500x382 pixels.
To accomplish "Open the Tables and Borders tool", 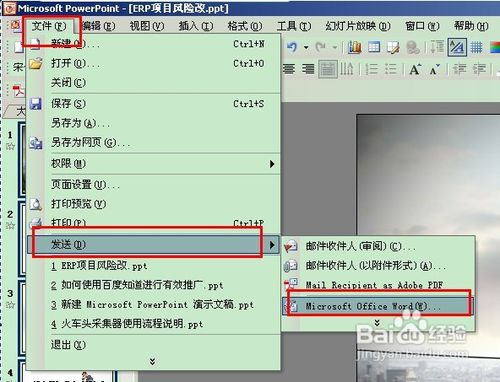I will coord(393,47).
